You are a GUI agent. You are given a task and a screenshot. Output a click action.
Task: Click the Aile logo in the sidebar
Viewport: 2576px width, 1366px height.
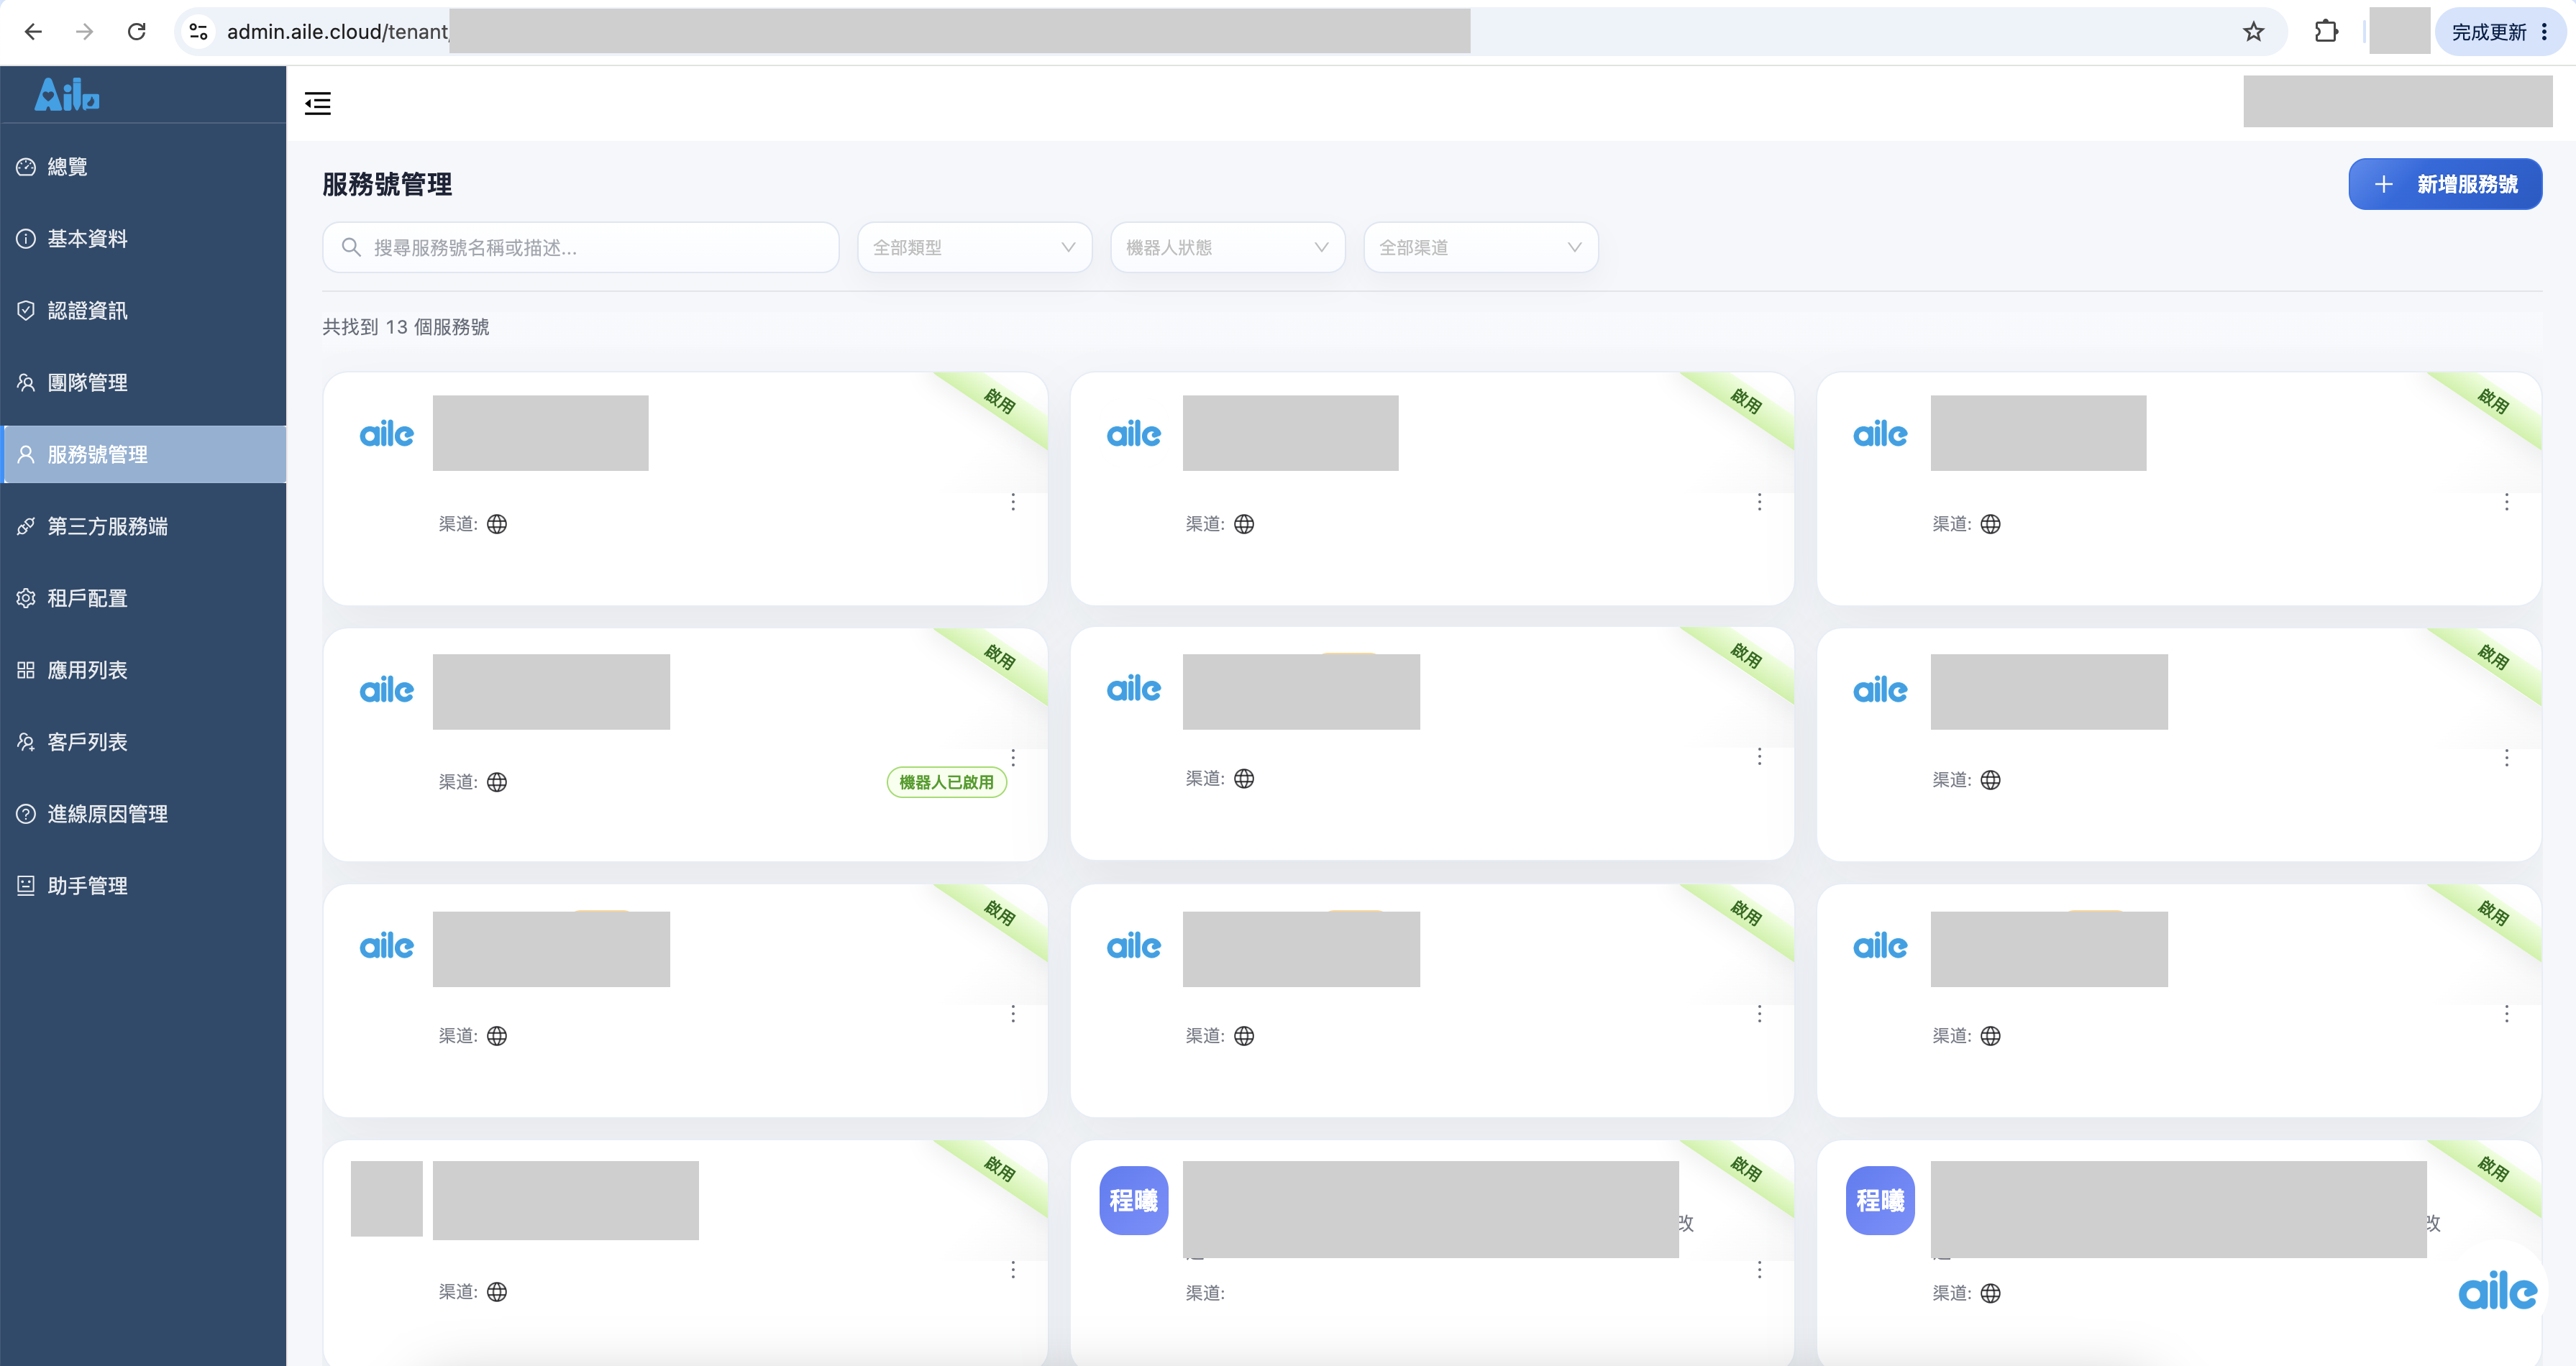coord(67,95)
